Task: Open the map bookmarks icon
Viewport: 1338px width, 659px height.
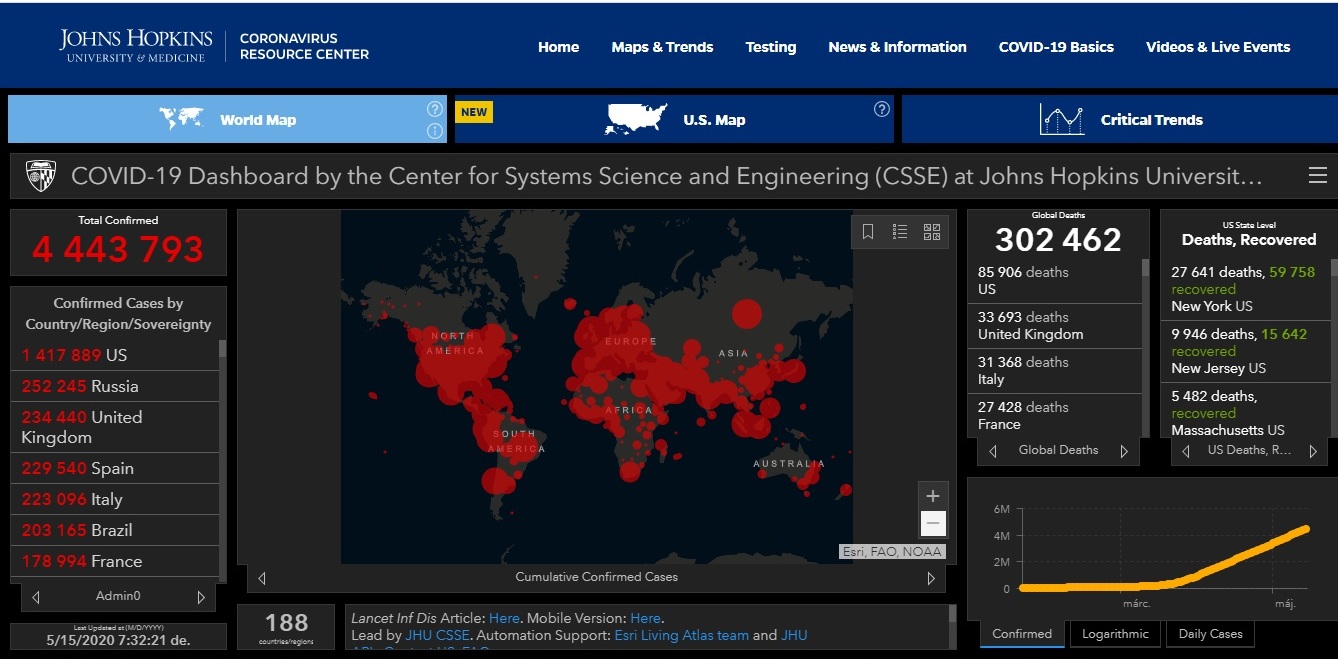Action: tap(868, 232)
